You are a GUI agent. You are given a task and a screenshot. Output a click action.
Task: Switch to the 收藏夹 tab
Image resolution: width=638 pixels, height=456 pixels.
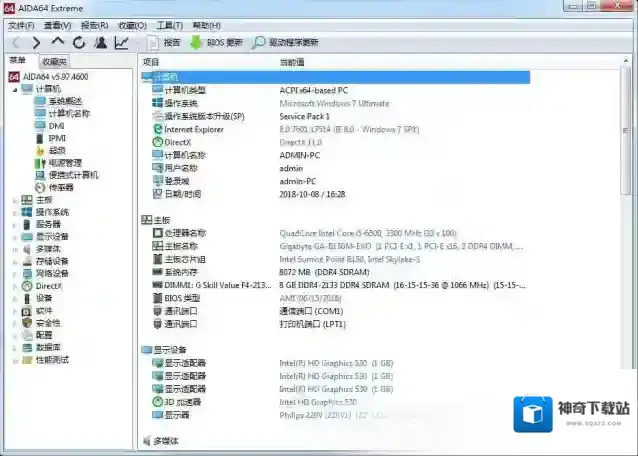[x=54, y=62]
